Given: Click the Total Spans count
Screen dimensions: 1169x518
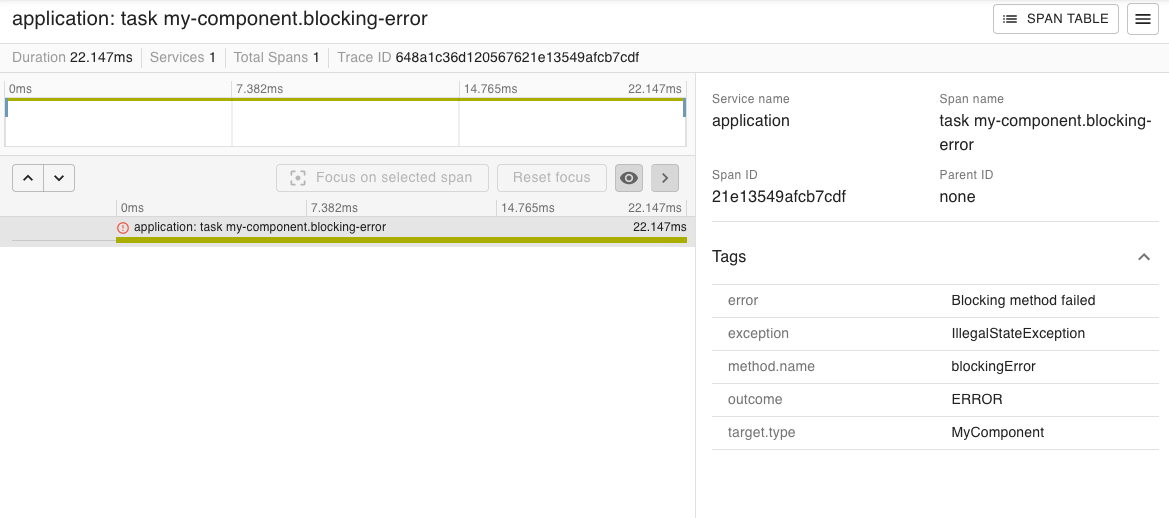Looking at the screenshot, I should tap(316, 57).
